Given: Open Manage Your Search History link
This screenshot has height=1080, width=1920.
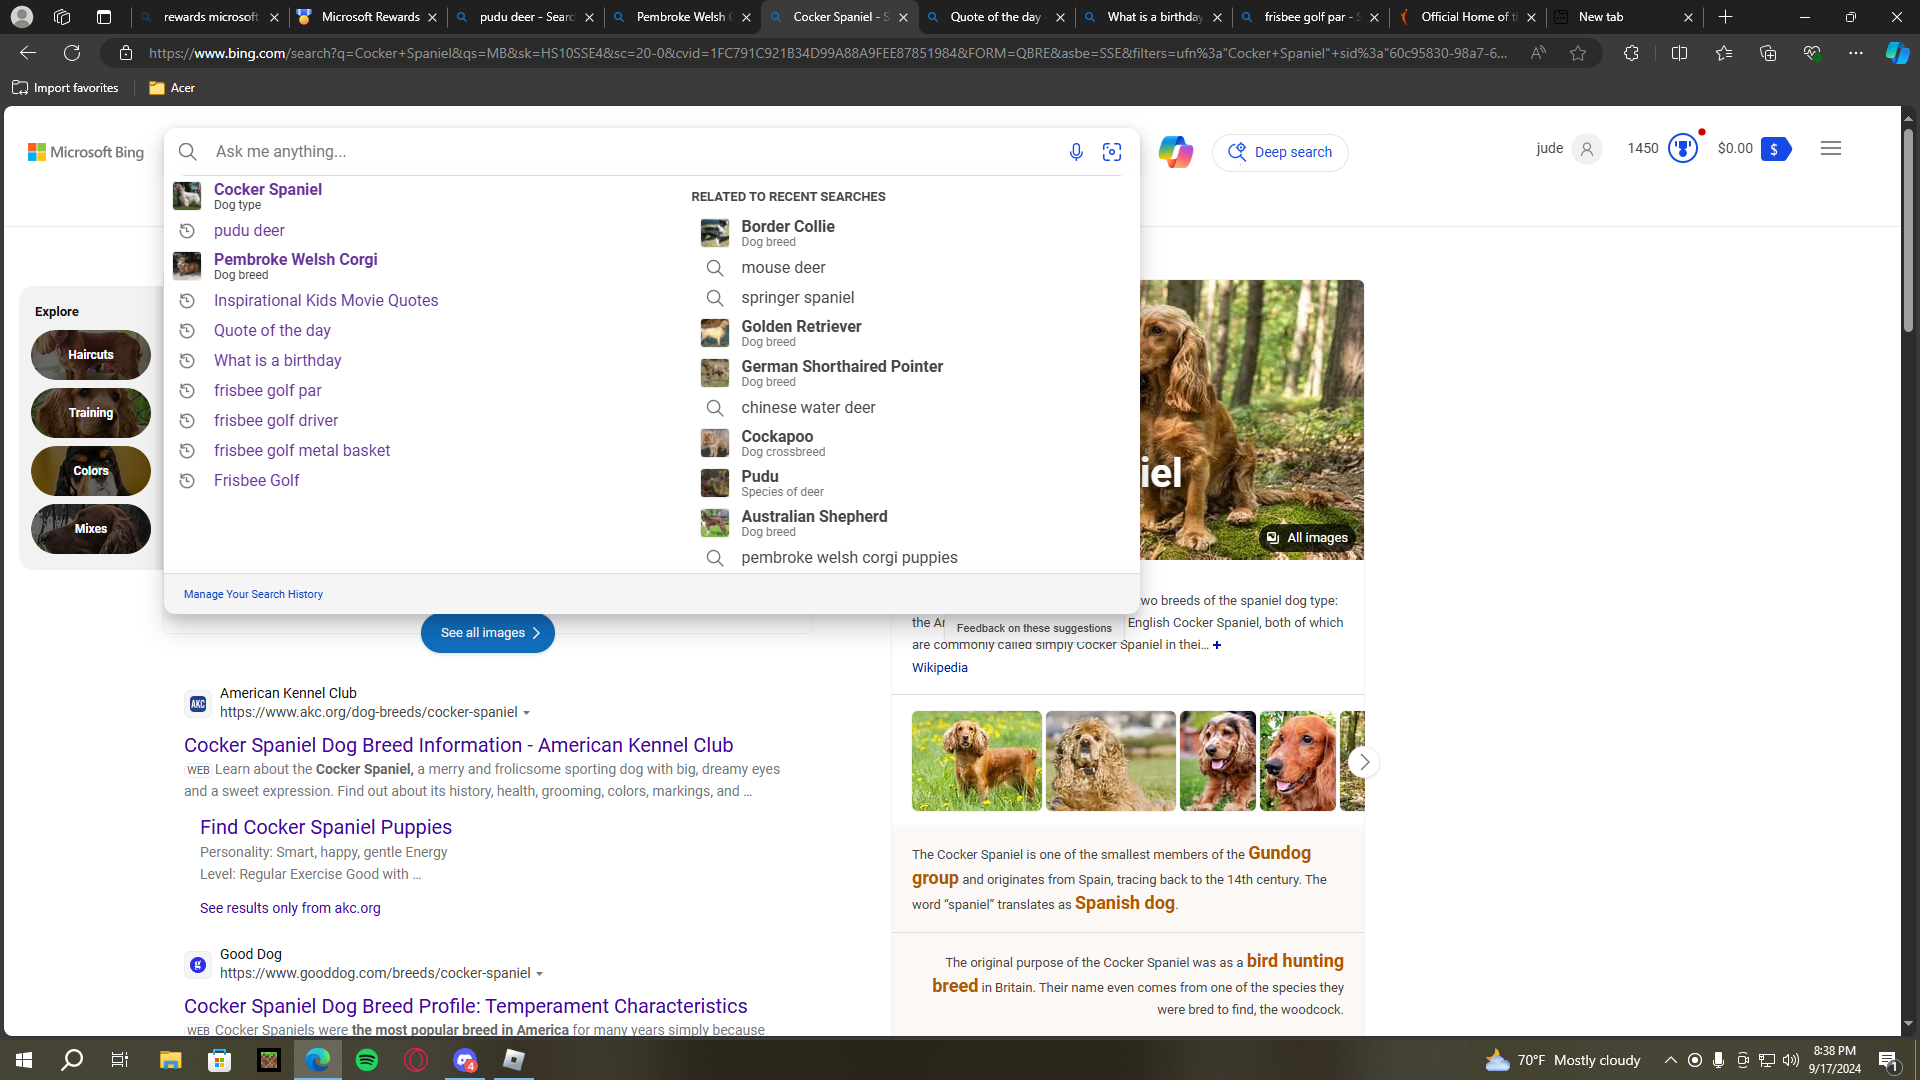Looking at the screenshot, I should tap(253, 594).
